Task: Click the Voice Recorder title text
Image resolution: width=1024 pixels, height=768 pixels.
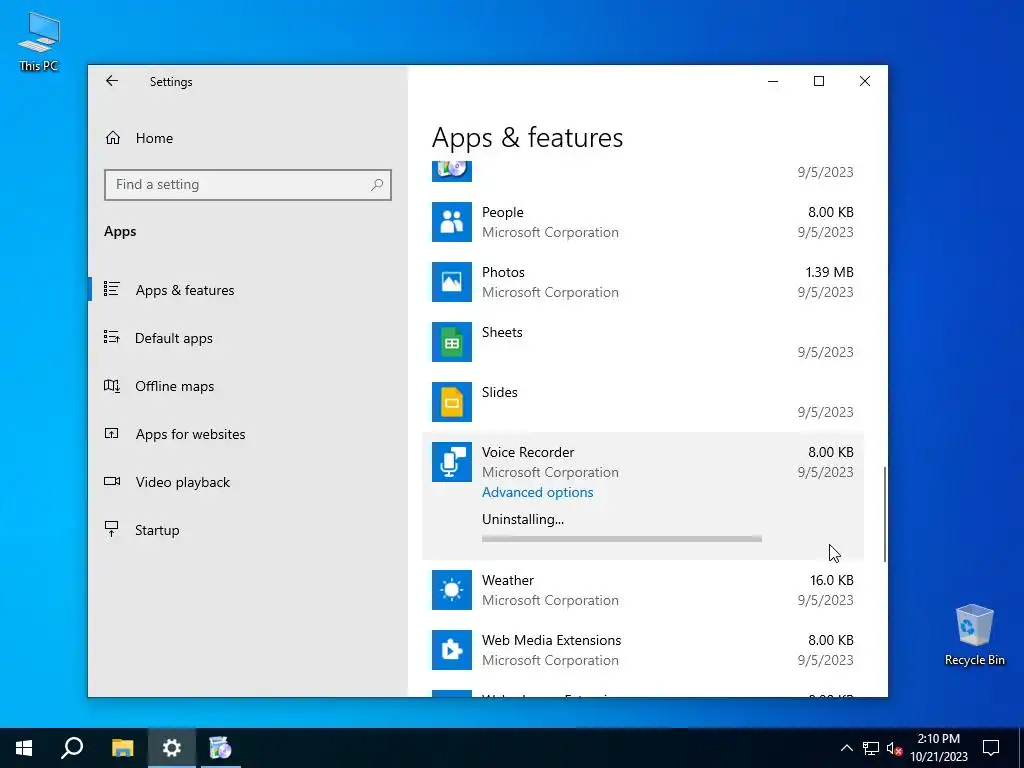Action: click(x=528, y=452)
